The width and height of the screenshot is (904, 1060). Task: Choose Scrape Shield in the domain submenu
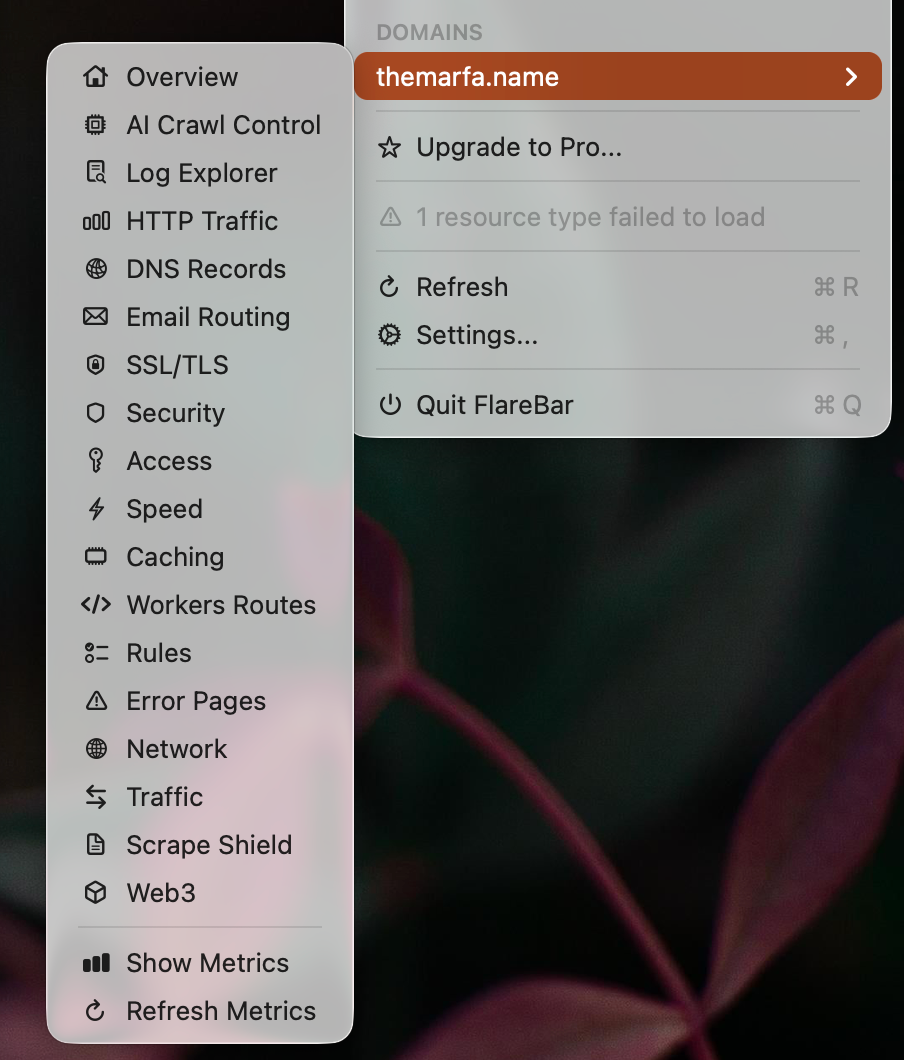pos(209,845)
